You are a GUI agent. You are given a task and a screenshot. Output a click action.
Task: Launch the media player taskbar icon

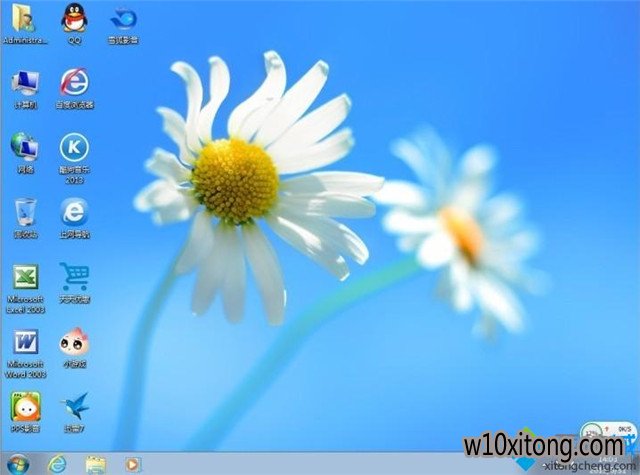(133, 463)
